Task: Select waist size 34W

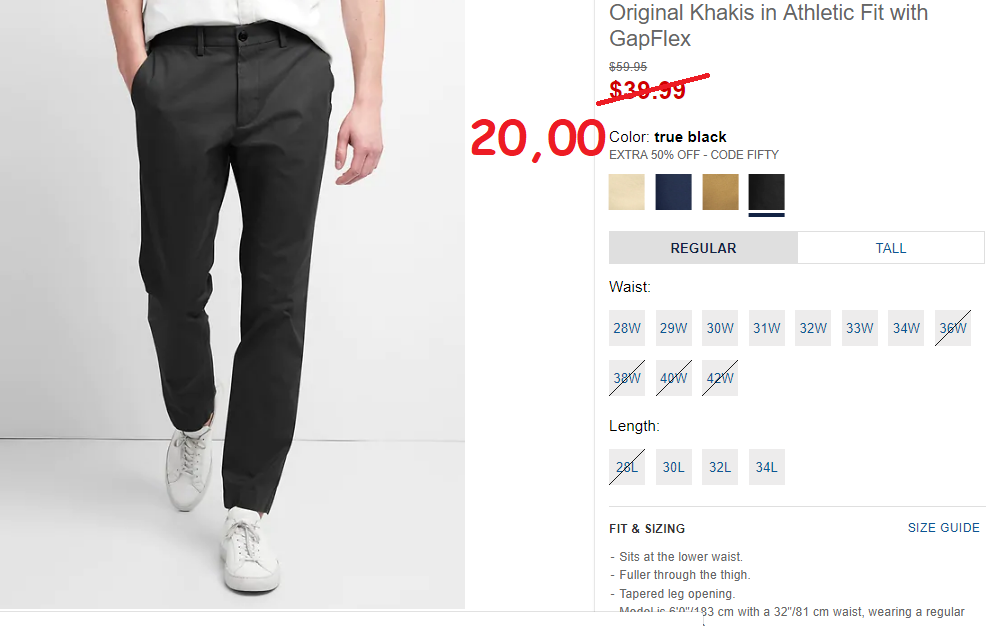Action: [x=906, y=328]
